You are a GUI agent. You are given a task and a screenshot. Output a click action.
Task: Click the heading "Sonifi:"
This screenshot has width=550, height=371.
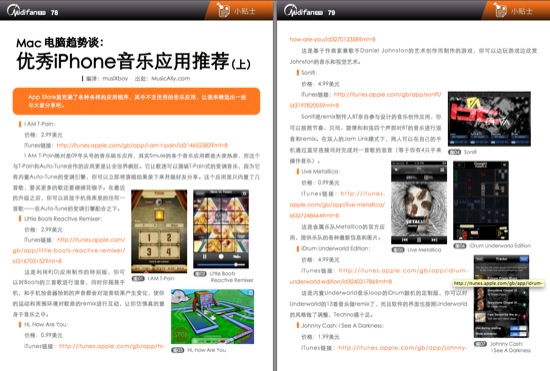coord(309,73)
